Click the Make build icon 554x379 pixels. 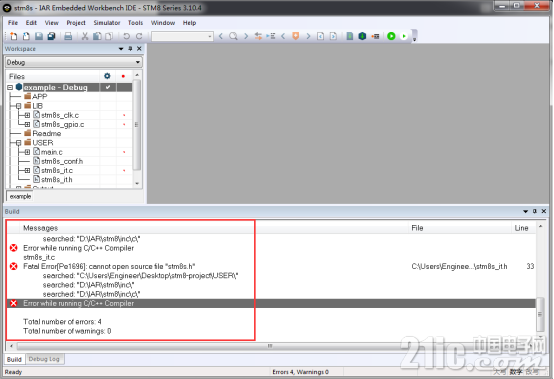pyautogui.click(x=362, y=36)
